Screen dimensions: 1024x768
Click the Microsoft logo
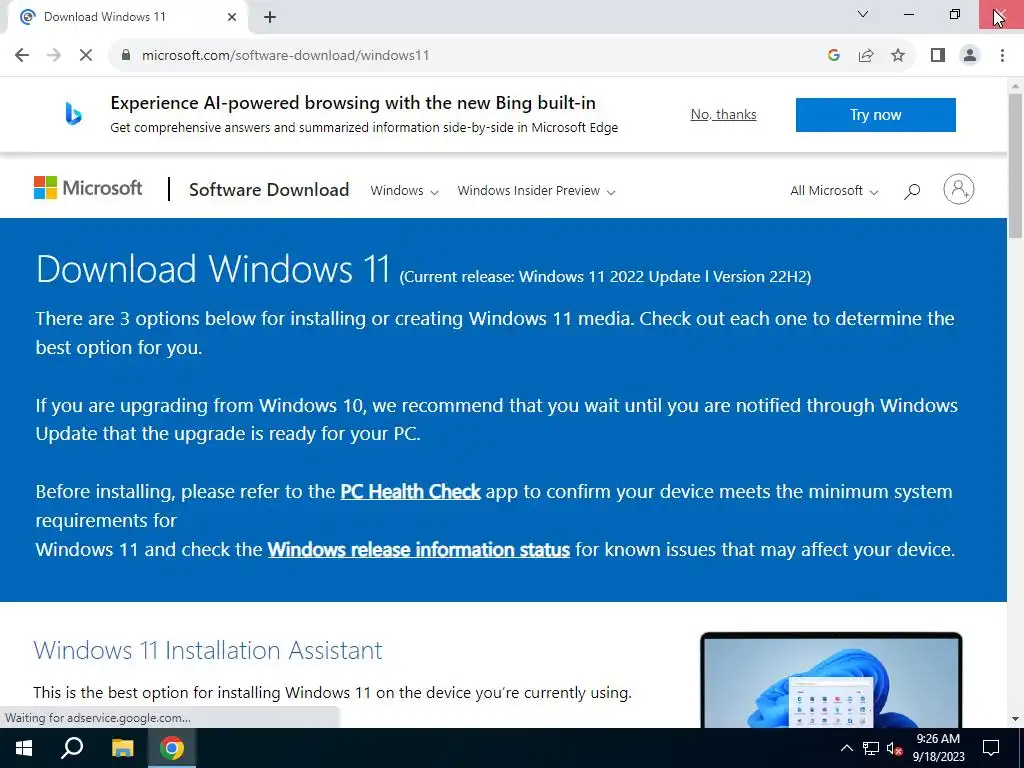pyautogui.click(x=88, y=188)
